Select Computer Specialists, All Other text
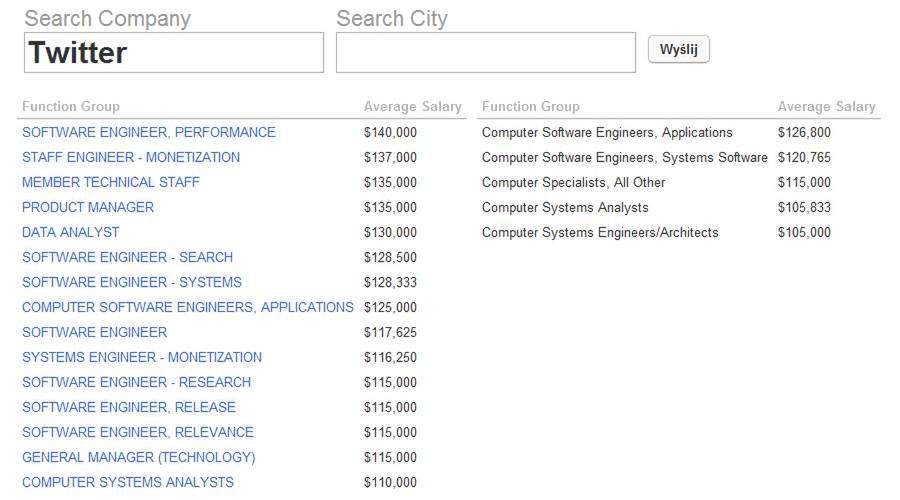Screen dimensions: 900x500 coord(573,183)
